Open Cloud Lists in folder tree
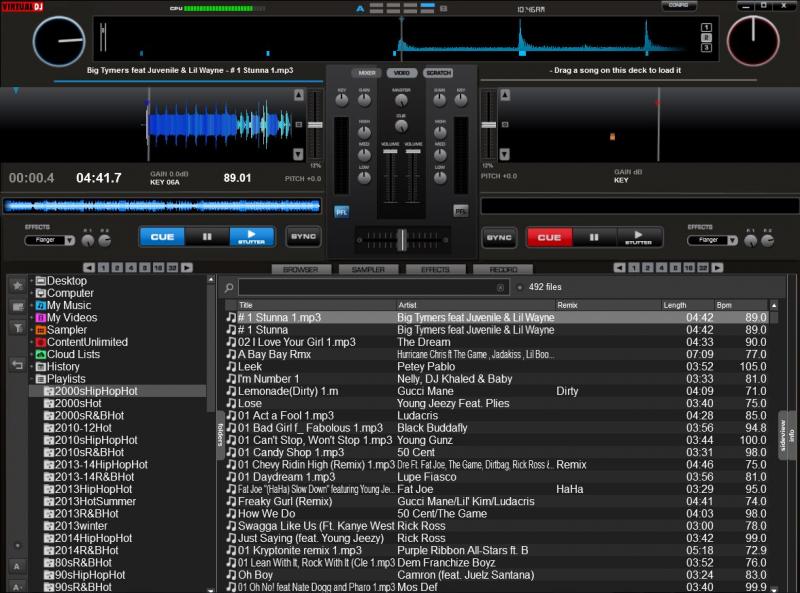The image size is (800, 593). tap(68, 354)
